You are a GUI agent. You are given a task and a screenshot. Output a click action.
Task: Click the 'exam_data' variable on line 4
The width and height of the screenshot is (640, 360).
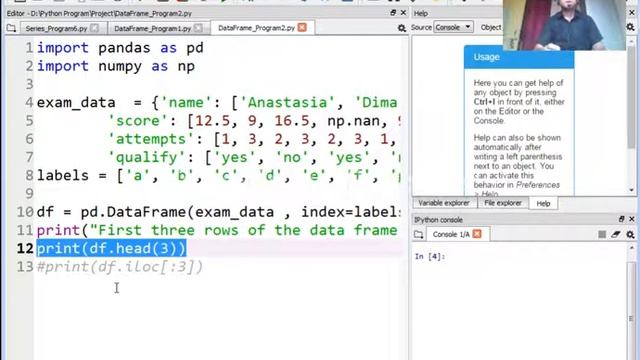pos(76,102)
